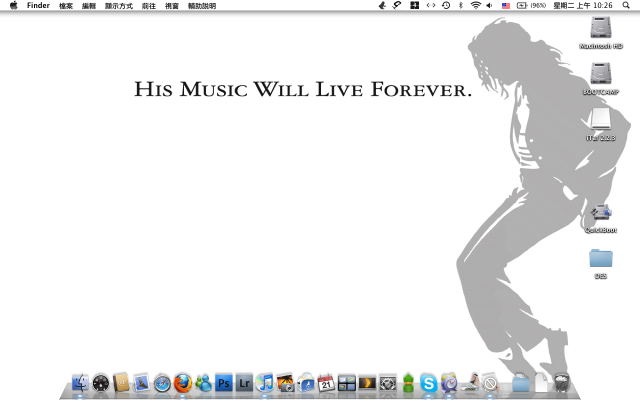This screenshot has width=640, height=400.
Task: Open the Finder menu
Action: click(38, 5)
